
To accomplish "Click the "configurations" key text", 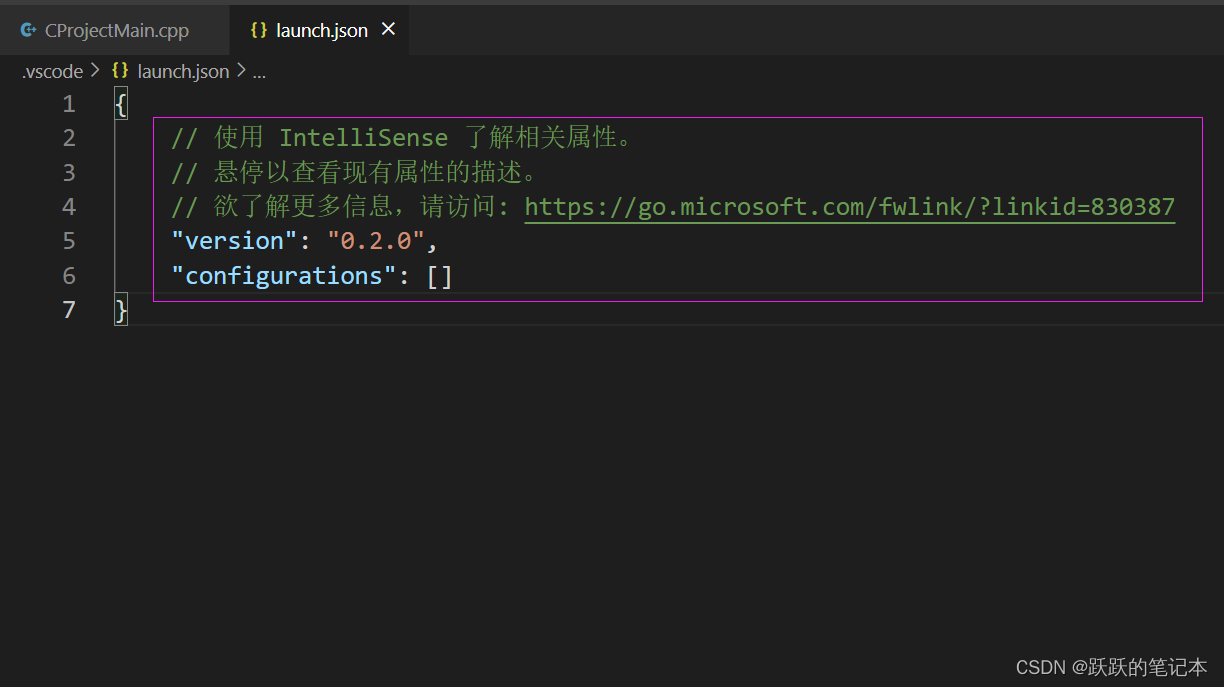I will click(284, 275).
